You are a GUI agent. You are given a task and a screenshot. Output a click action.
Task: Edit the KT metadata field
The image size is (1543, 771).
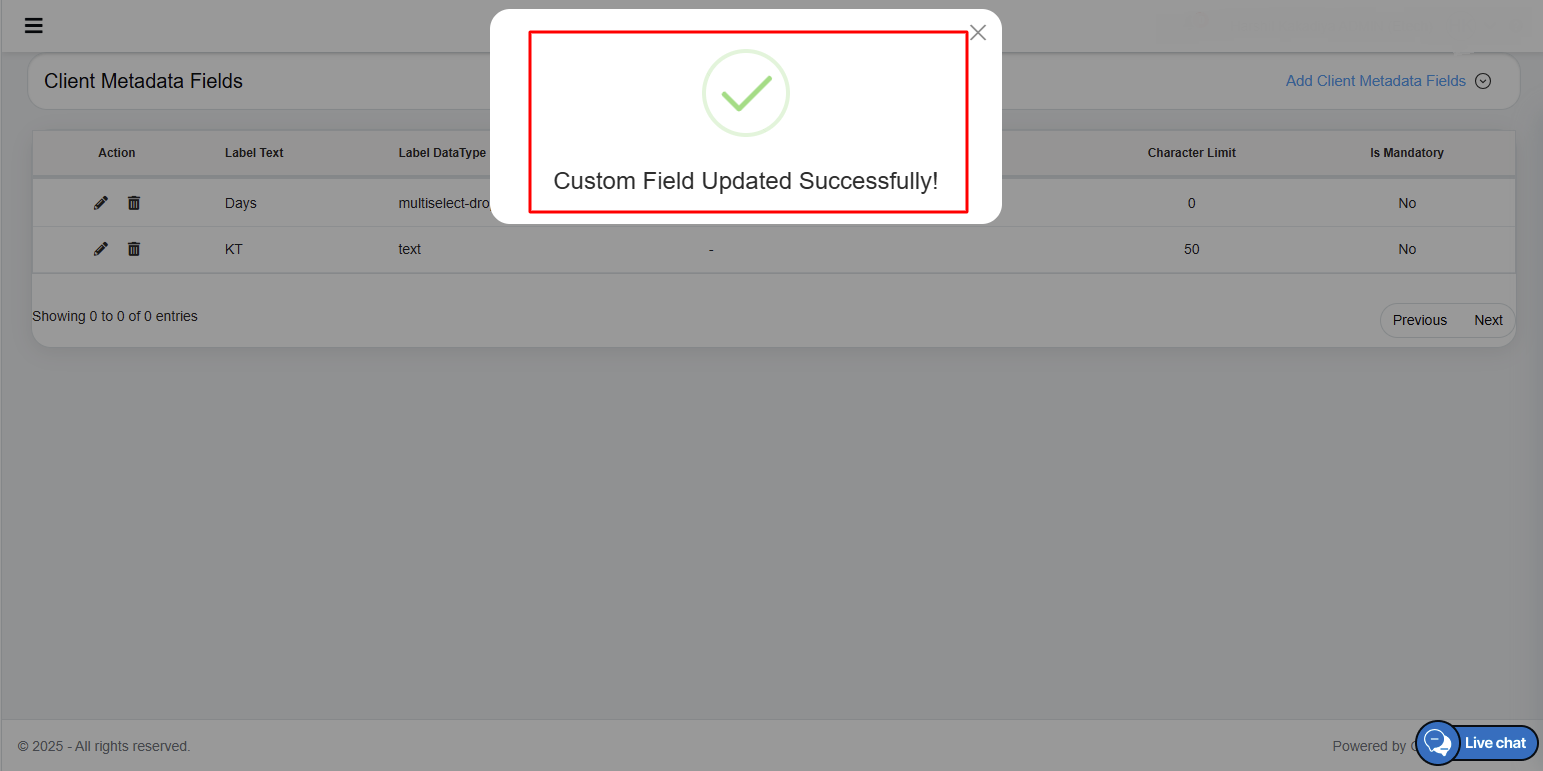(101, 249)
